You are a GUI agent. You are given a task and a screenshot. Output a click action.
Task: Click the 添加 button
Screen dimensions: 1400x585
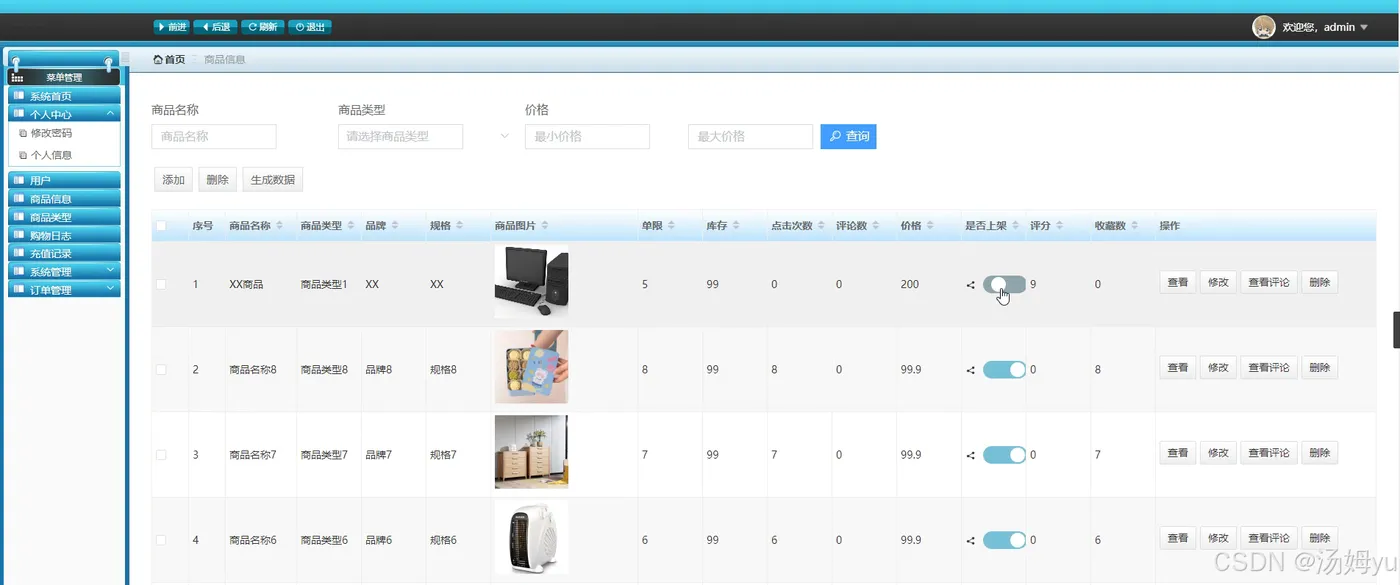[x=173, y=180]
